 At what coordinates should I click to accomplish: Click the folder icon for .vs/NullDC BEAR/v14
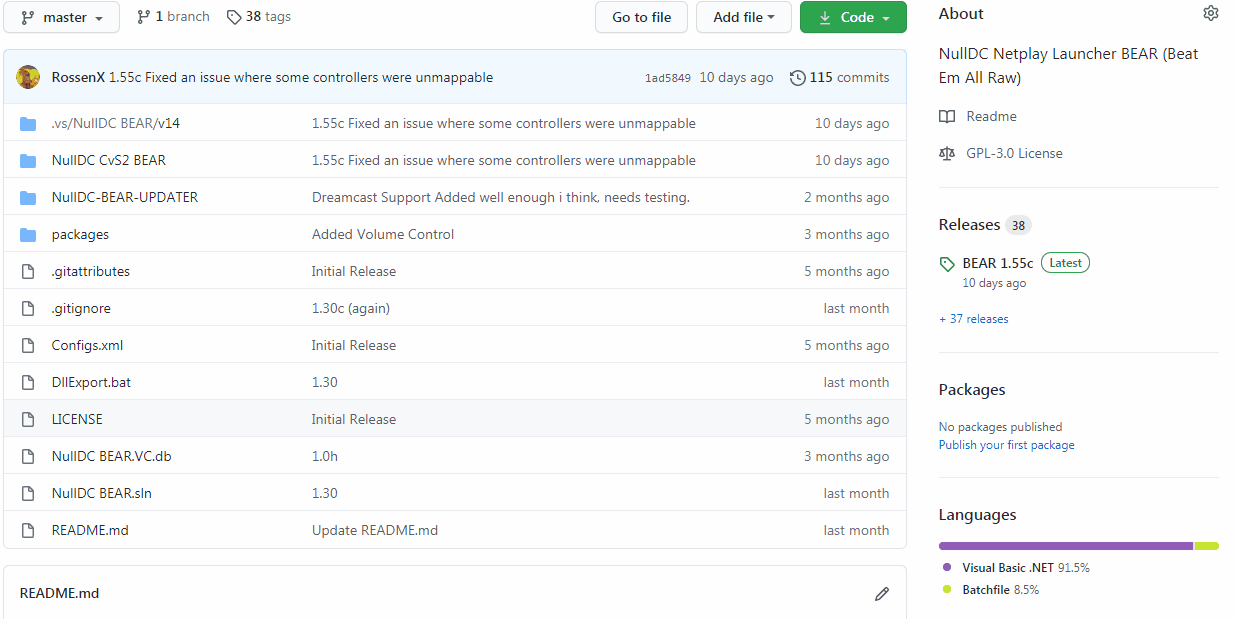(x=28, y=124)
